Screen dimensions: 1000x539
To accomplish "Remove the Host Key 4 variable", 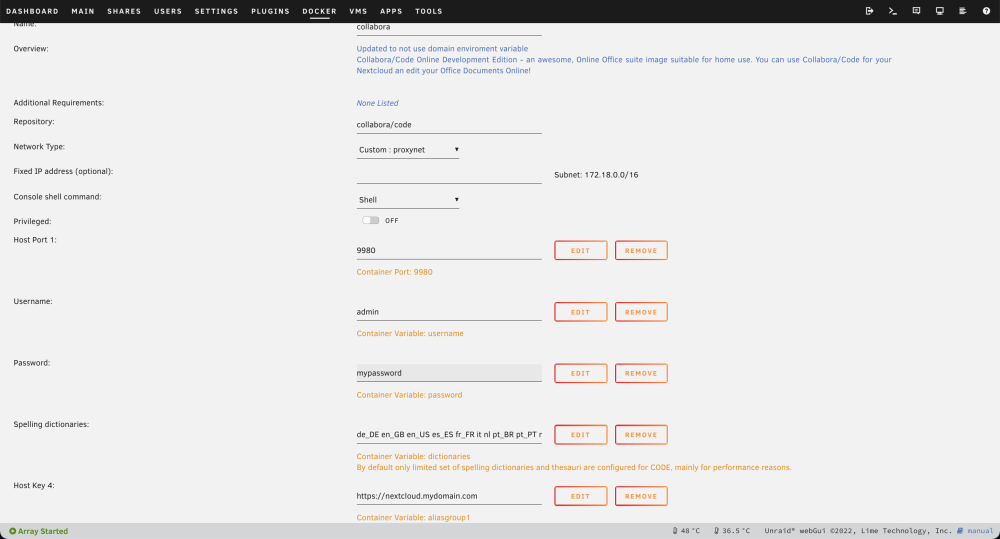I will [641, 496].
